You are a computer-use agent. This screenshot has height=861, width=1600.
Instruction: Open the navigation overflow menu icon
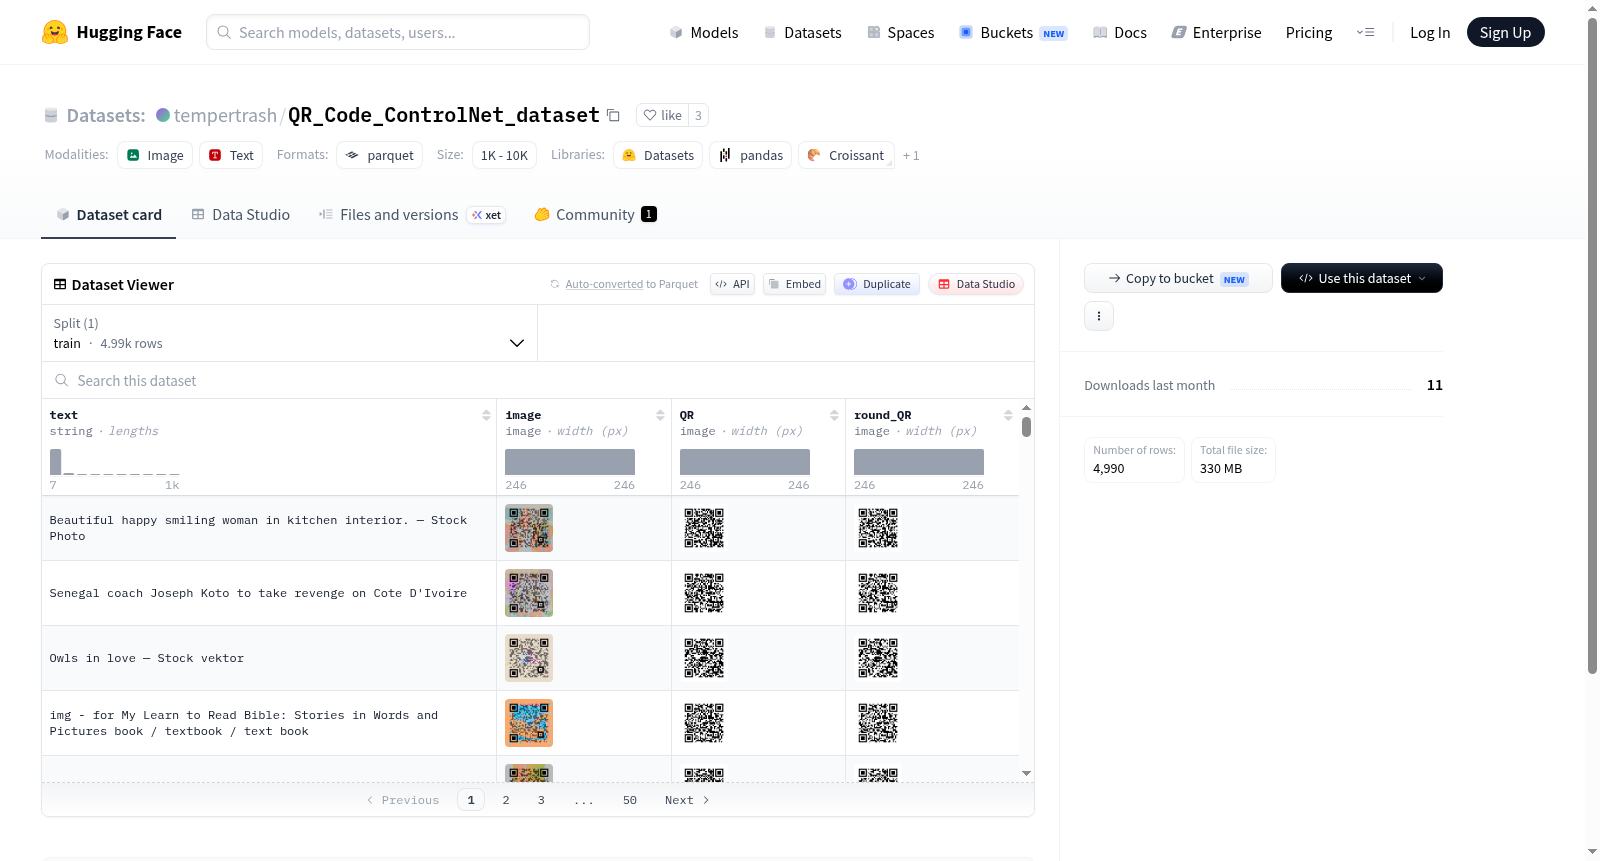point(1365,33)
